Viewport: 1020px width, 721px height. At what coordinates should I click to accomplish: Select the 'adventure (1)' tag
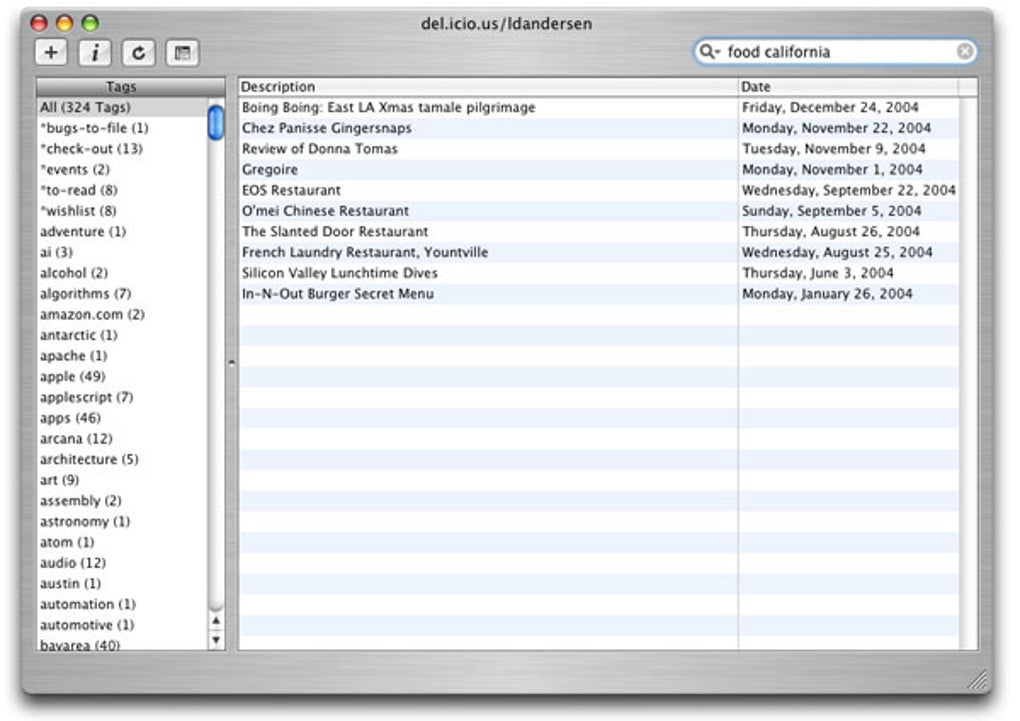122,232
